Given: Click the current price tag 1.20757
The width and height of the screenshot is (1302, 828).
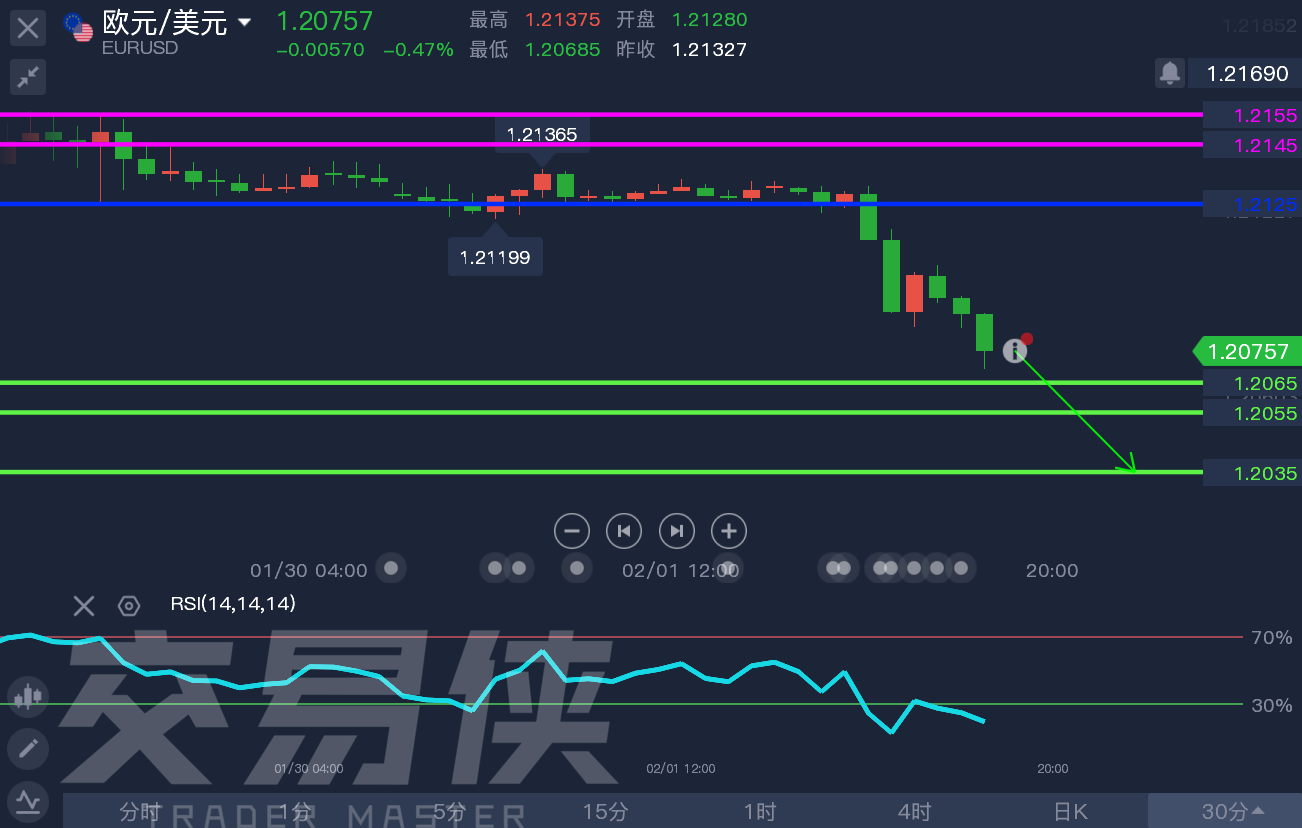Looking at the screenshot, I should pyautogui.click(x=1247, y=351).
